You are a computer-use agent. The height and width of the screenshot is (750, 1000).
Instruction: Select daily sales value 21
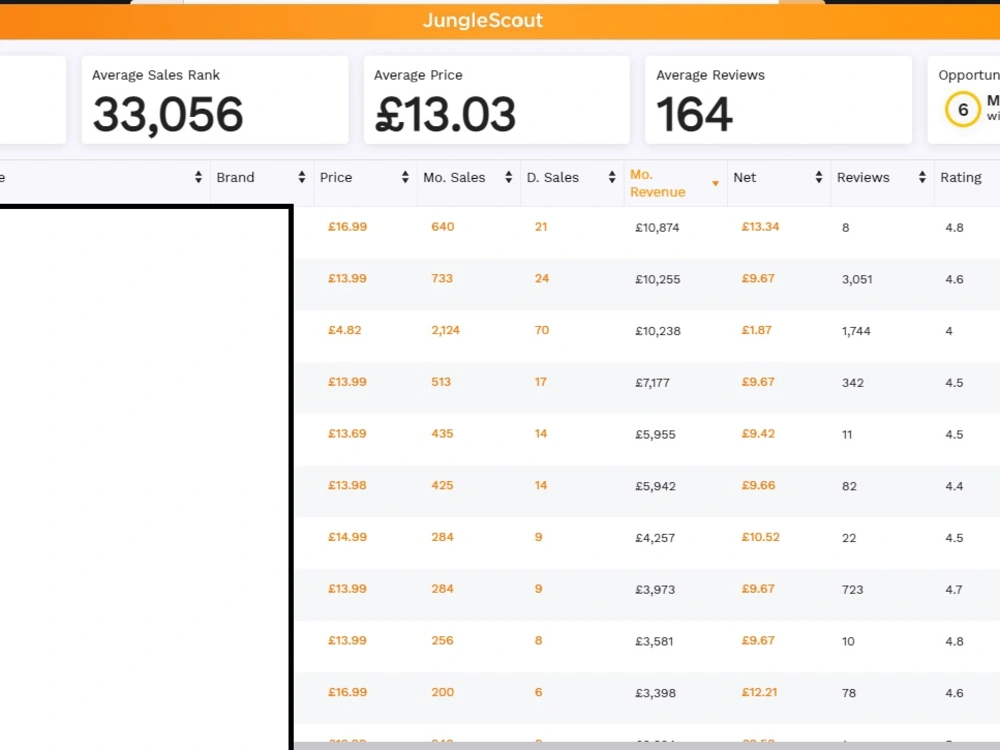[541, 226]
